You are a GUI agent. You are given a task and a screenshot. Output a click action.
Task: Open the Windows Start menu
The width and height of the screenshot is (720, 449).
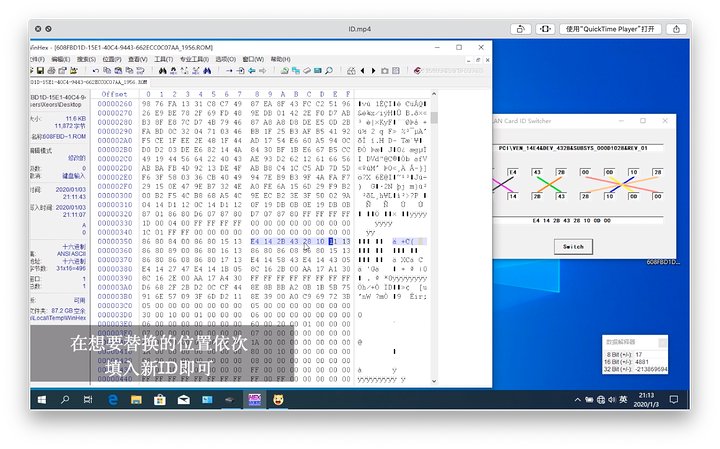(x=42, y=399)
